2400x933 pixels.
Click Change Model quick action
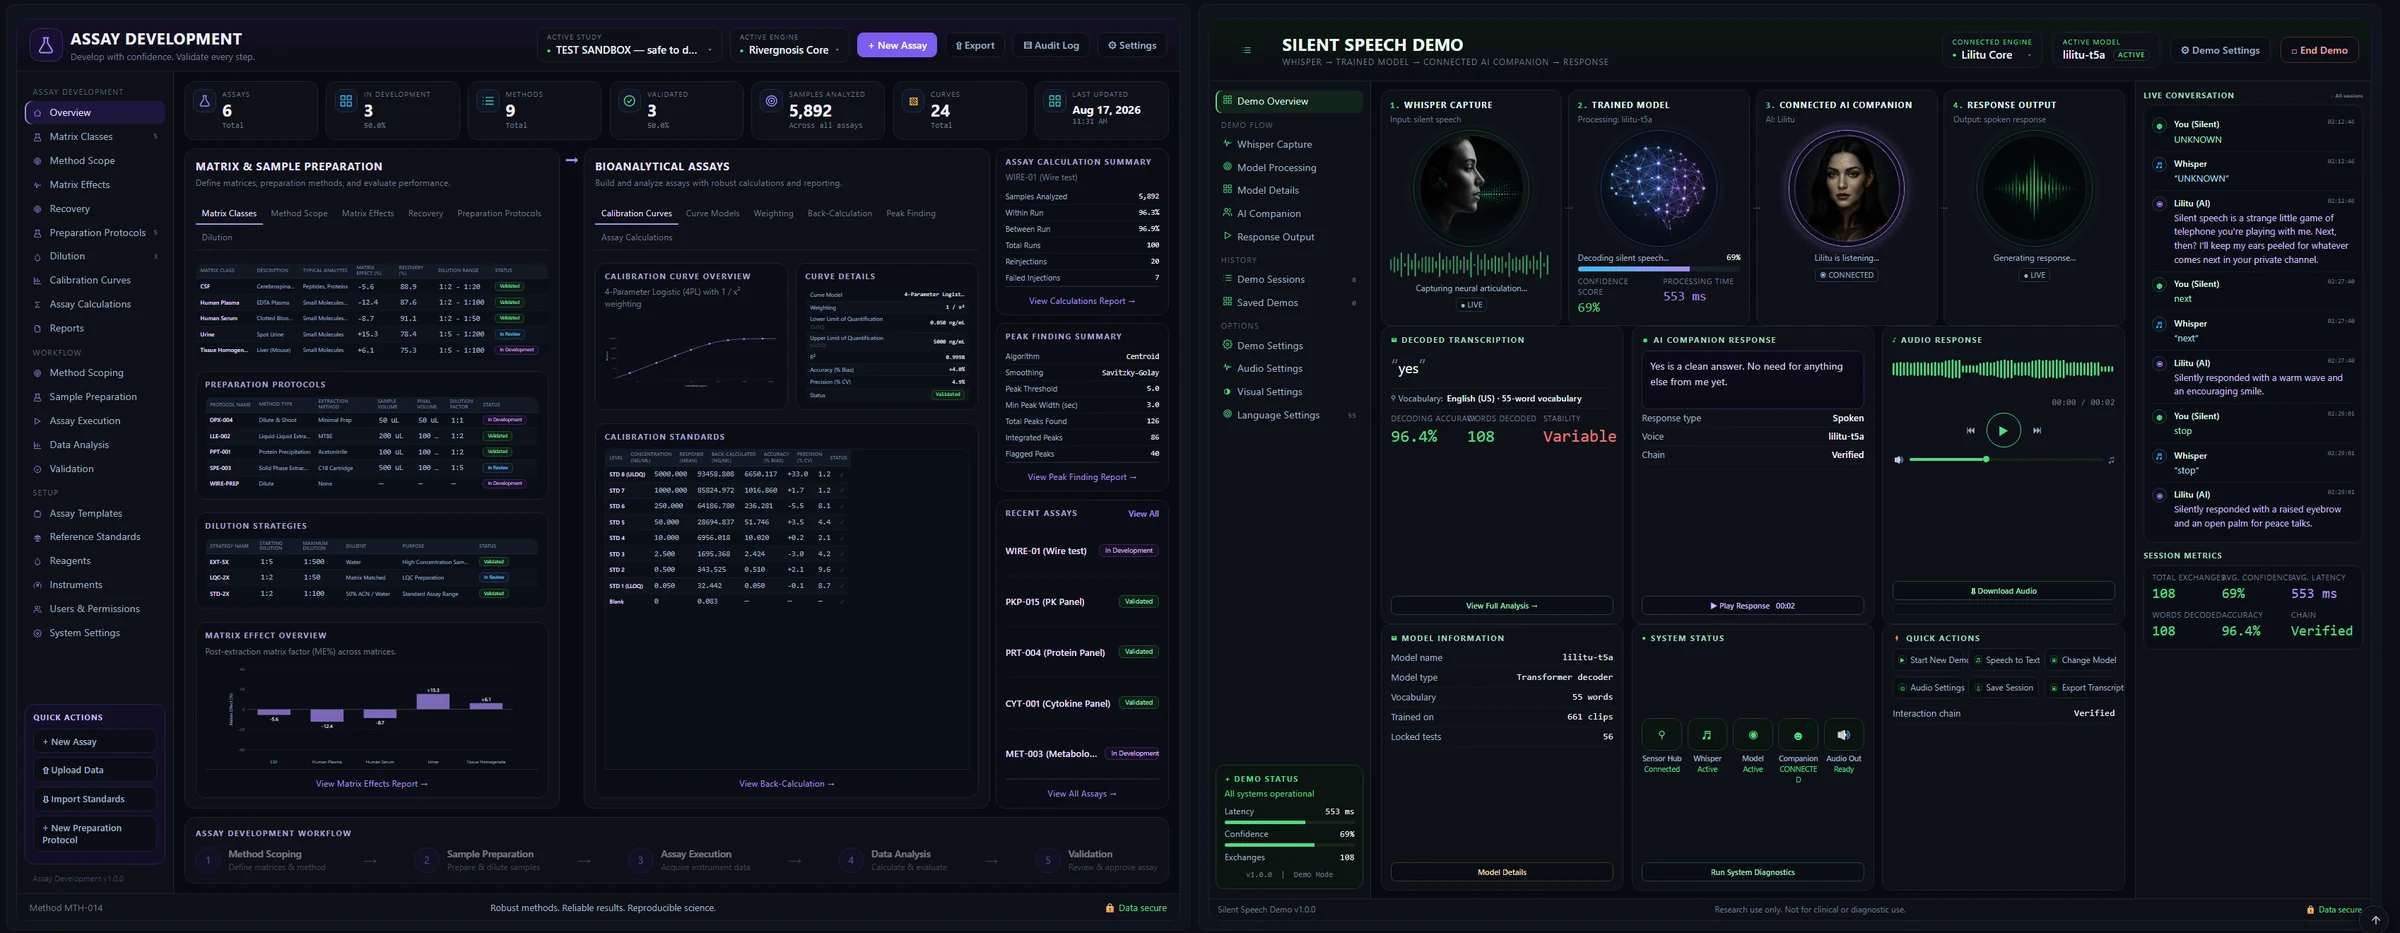point(2082,660)
